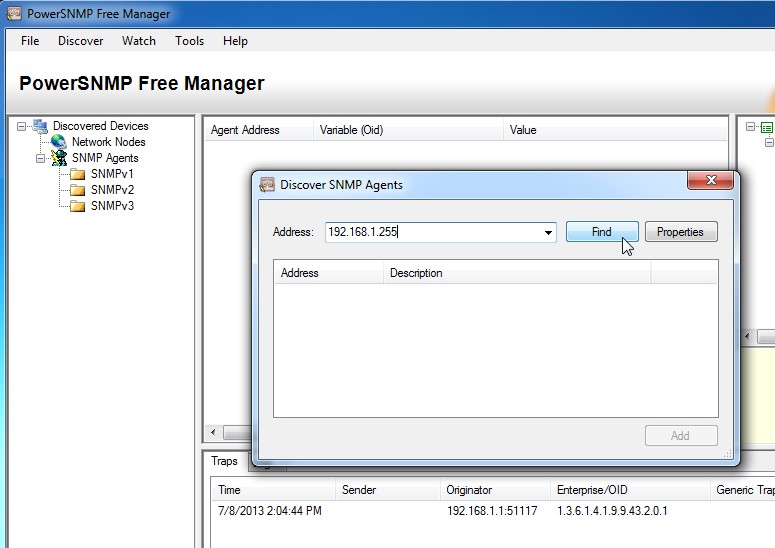Image resolution: width=775 pixels, height=548 pixels.
Task: Click the SNMPv3 folder icon
Action: point(78,206)
